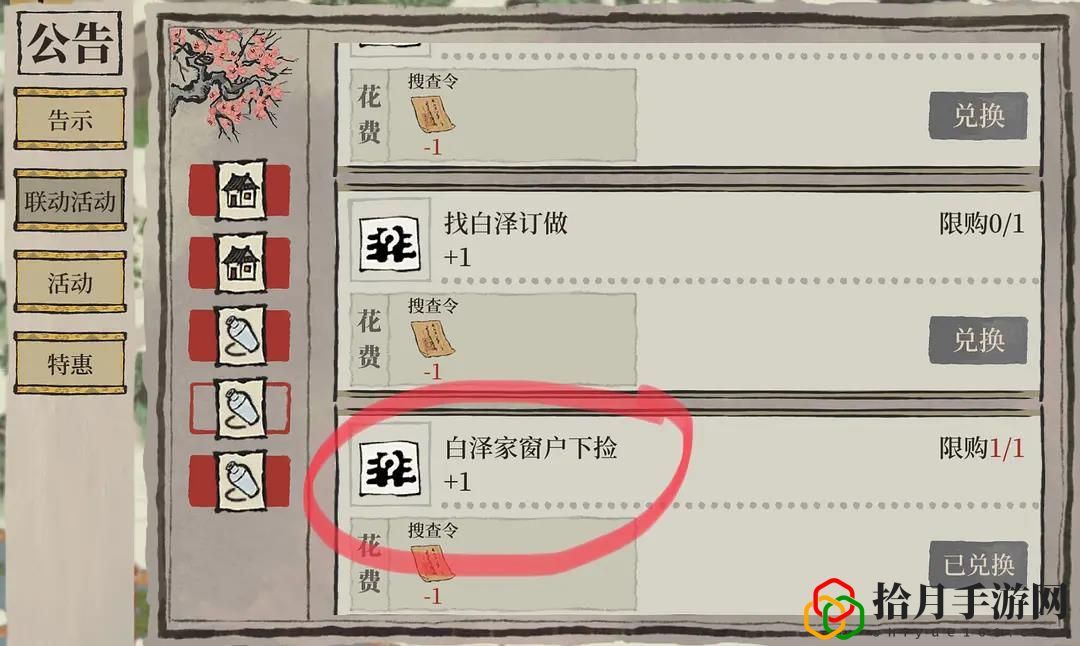Viewport: 1080px width, 646px height.
Task: Open the 活动 events tab
Action: click(x=70, y=282)
